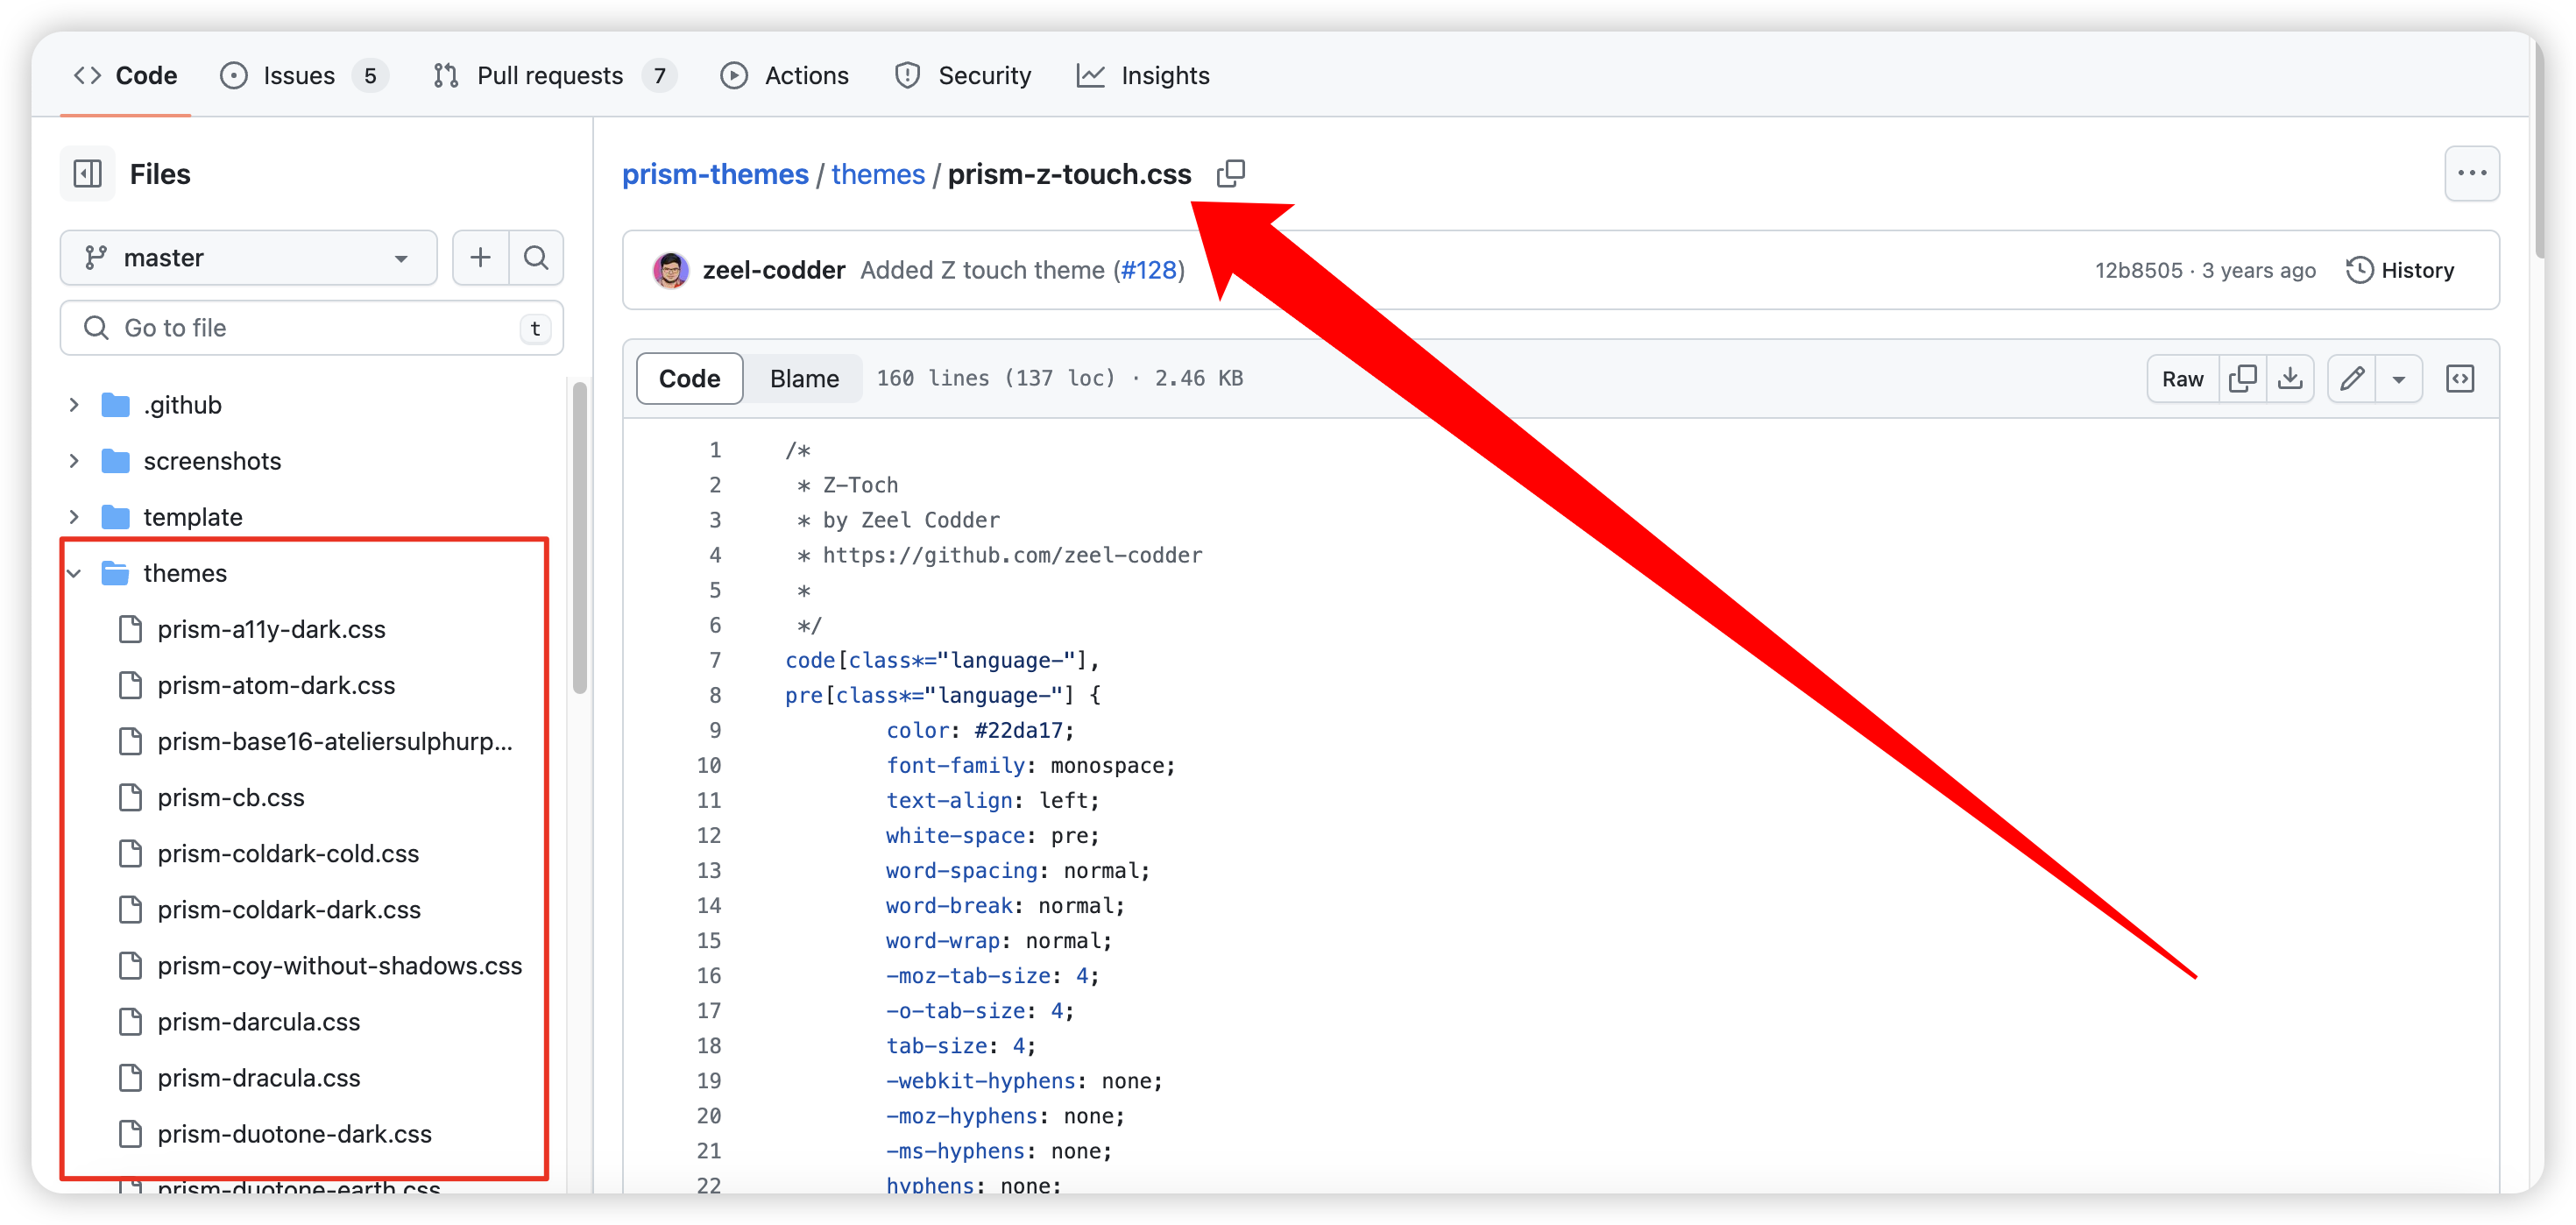The image size is (2576, 1225).
Task: Collapse the file tree side panel icon
Action: click(88, 174)
